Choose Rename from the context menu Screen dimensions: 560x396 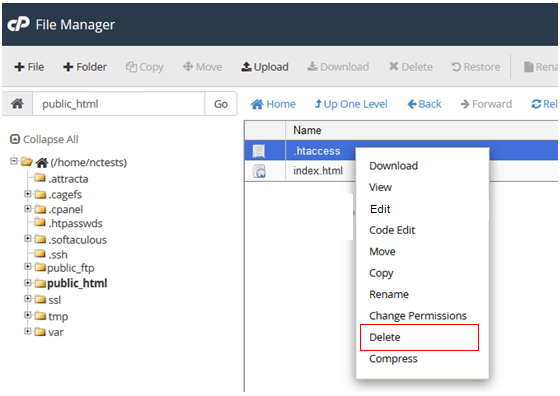pyautogui.click(x=389, y=295)
